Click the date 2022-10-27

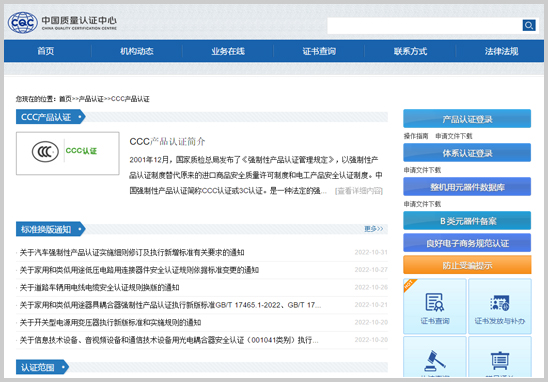pos(371,270)
